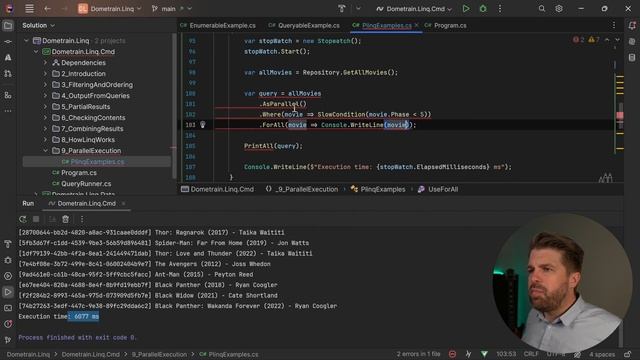Click 'Execution time' line in console
Viewport: 640px width, 360px height.
(59, 317)
